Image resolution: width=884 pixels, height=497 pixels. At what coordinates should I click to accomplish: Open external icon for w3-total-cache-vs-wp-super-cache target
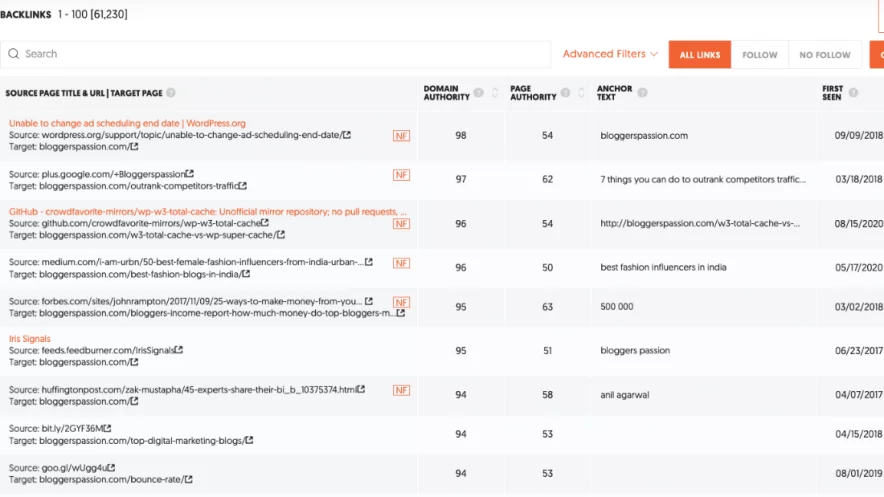click(281, 235)
